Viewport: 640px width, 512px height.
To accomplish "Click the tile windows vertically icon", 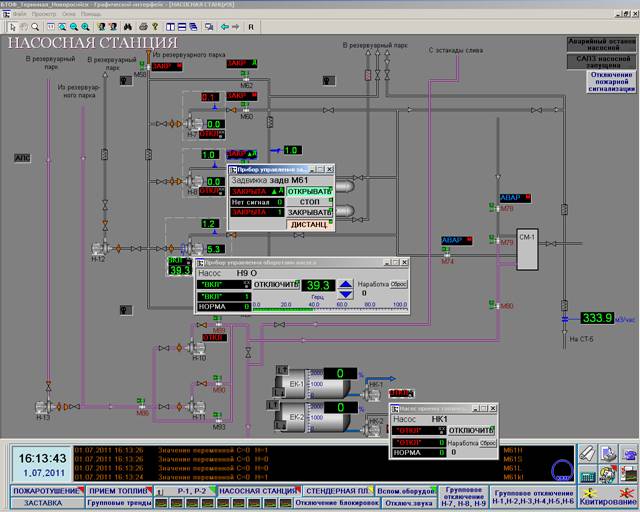I will coord(170,27).
